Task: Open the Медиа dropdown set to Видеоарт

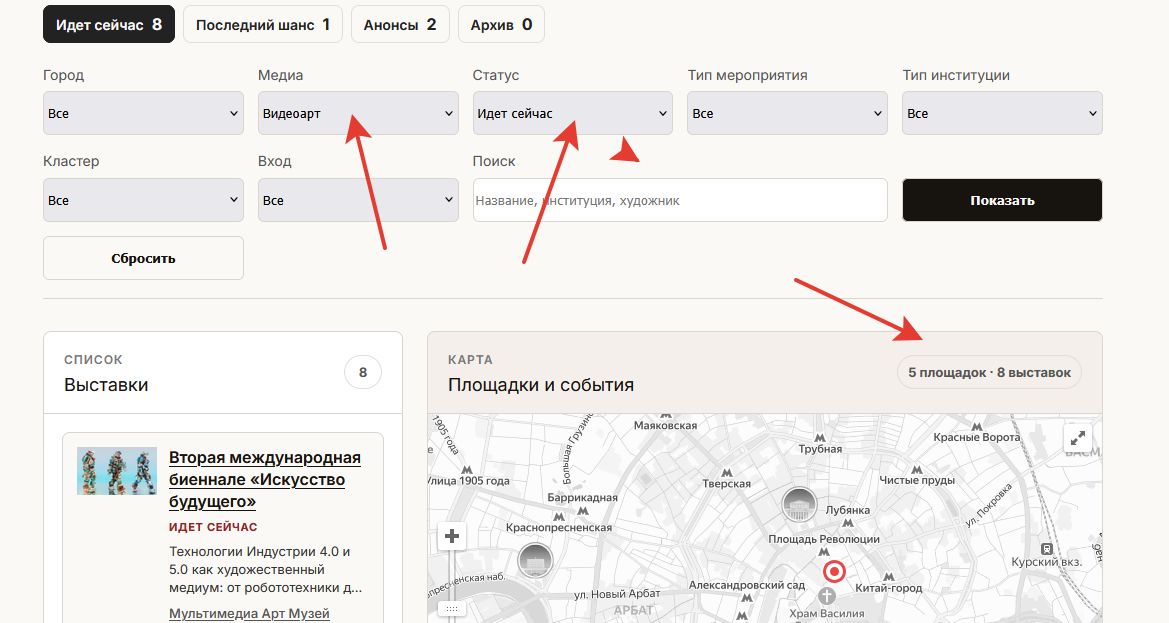Action: 358,113
